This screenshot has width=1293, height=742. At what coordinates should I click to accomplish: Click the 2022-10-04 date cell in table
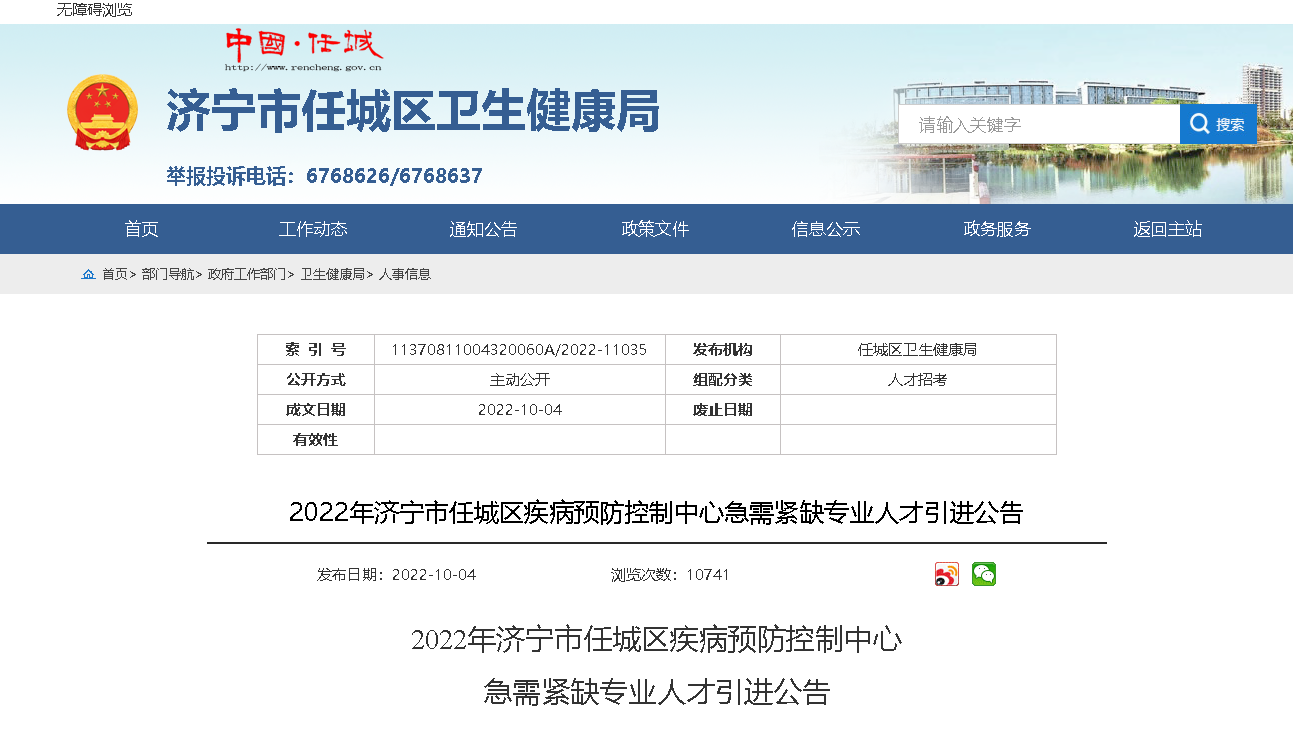click(520, 410)
